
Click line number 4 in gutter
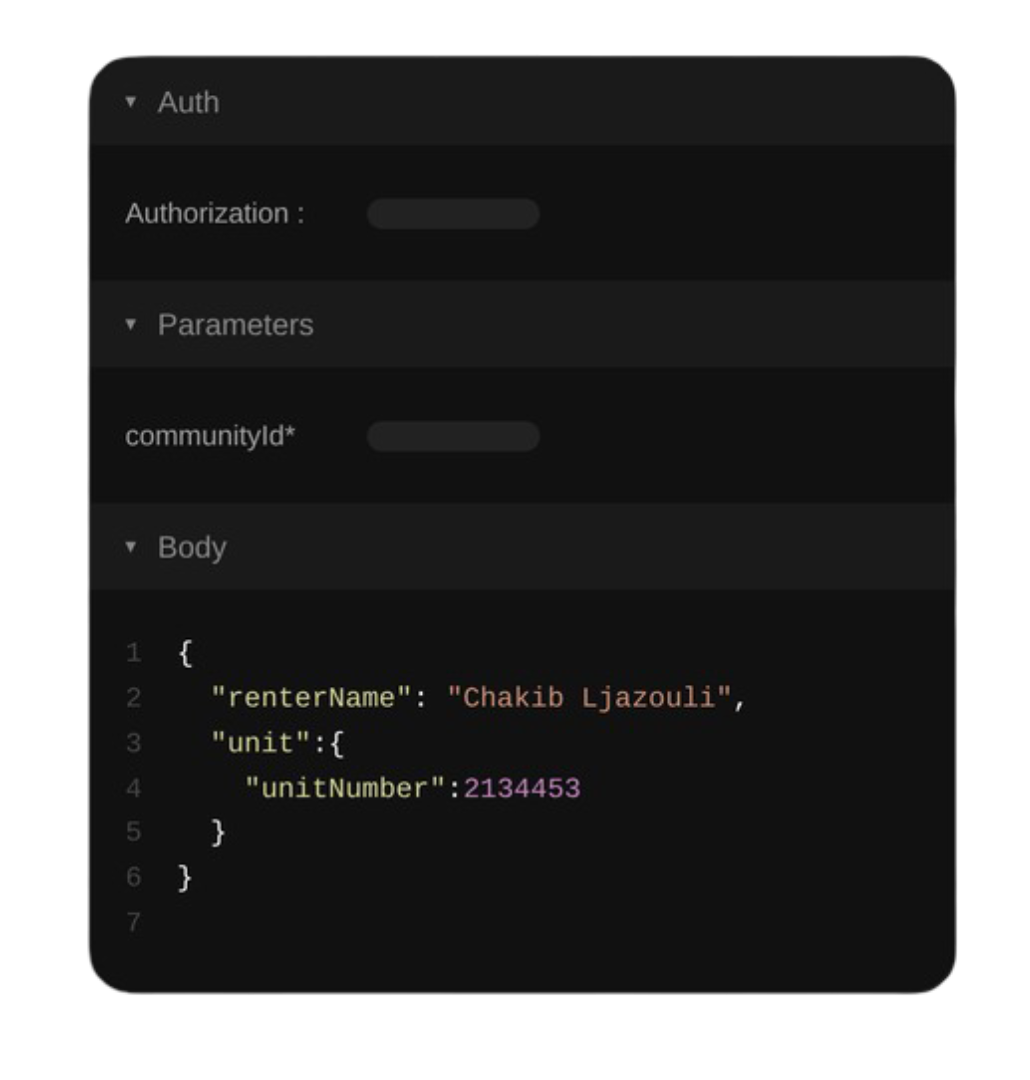[x=134, y=789]
